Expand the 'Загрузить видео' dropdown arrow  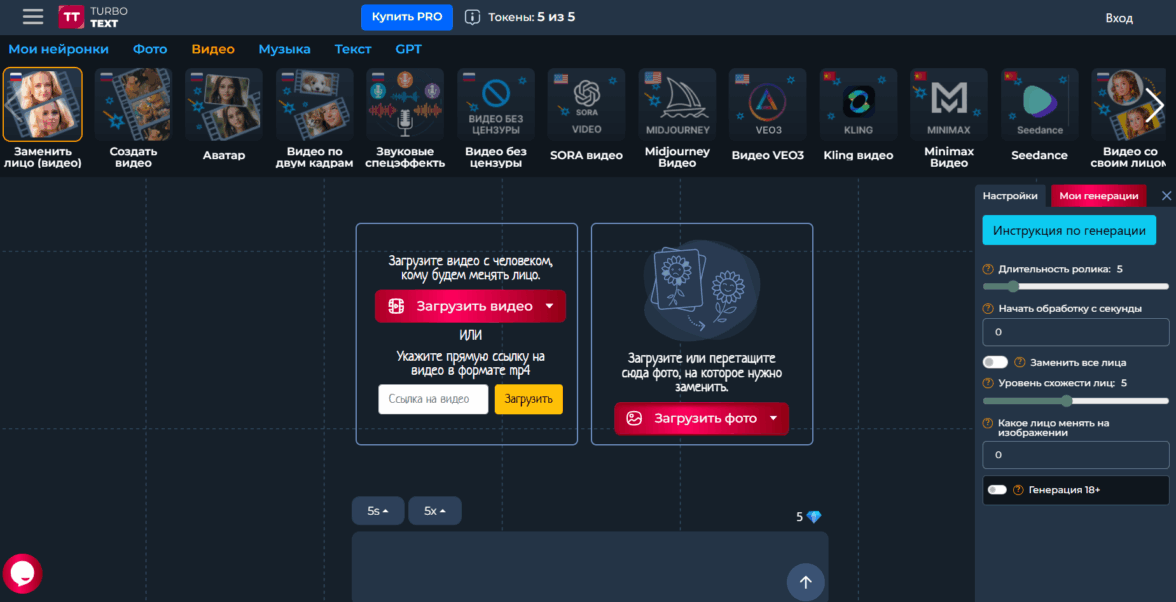point(549,306)
